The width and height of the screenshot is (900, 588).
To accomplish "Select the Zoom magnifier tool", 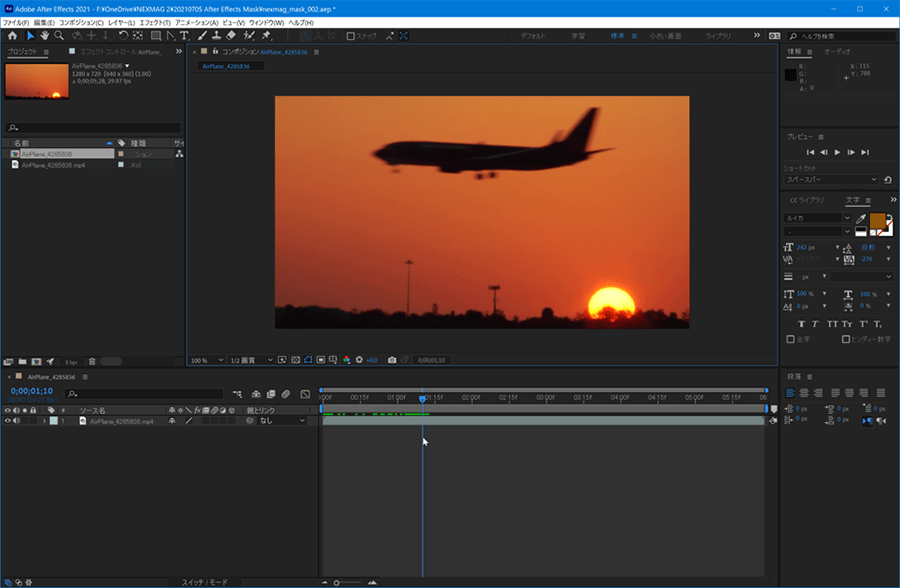I will tap(59, 36).
